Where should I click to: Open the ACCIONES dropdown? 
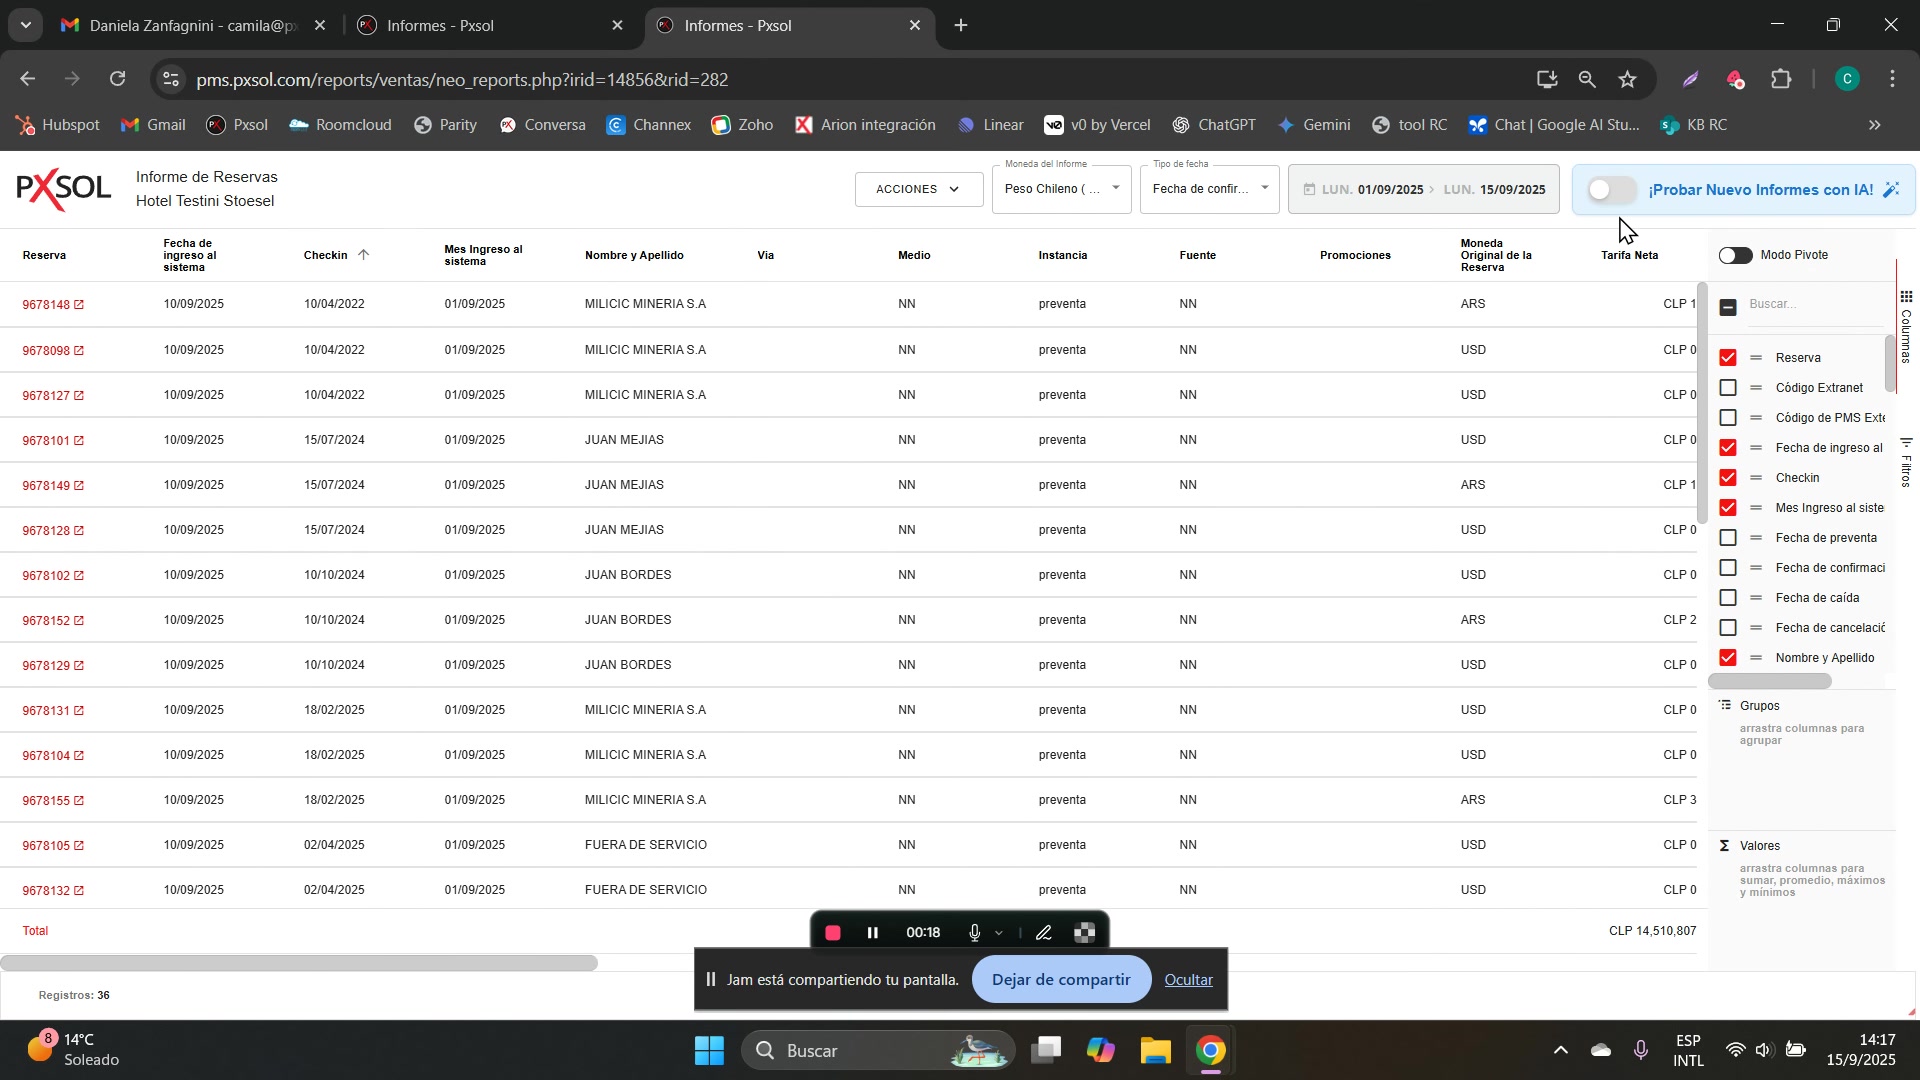tap(918, 189)
